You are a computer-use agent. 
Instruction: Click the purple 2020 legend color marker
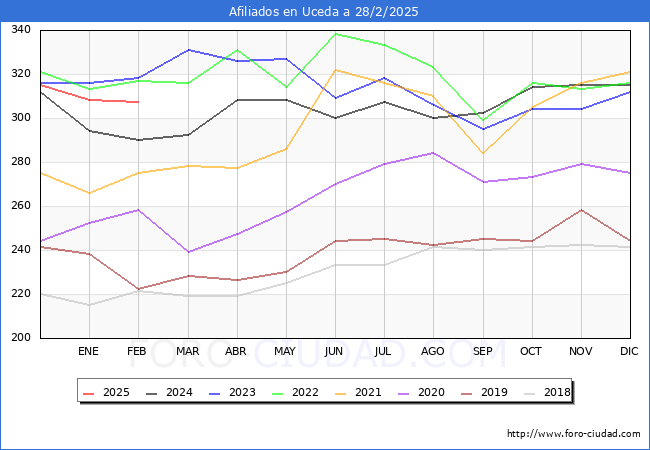point(404,393)
